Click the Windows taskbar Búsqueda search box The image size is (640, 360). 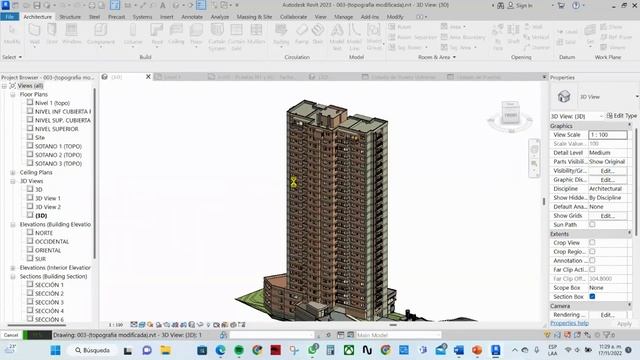tap(93, 350)
